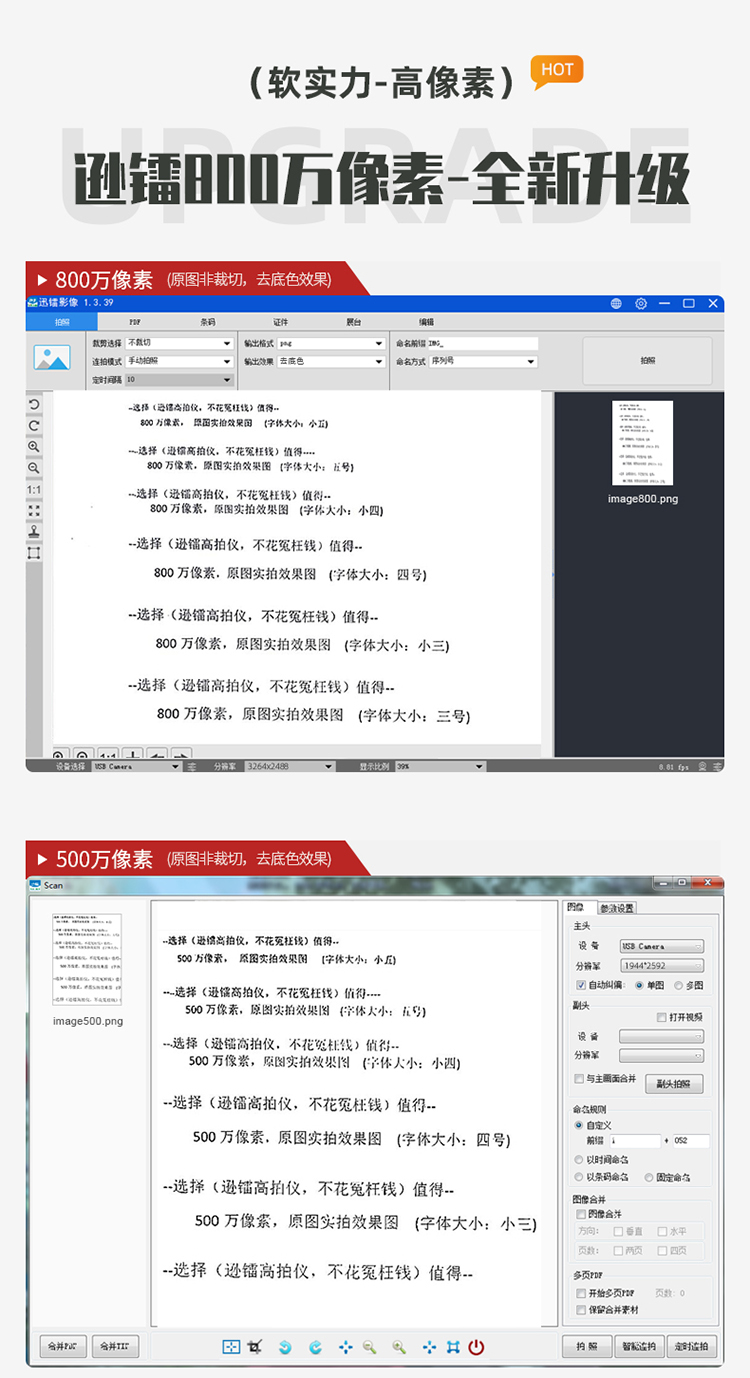The image size is (750, 1378).
Task: Open the 命名方式 序列号 dropdown
Action: click(x=483, y=361)
